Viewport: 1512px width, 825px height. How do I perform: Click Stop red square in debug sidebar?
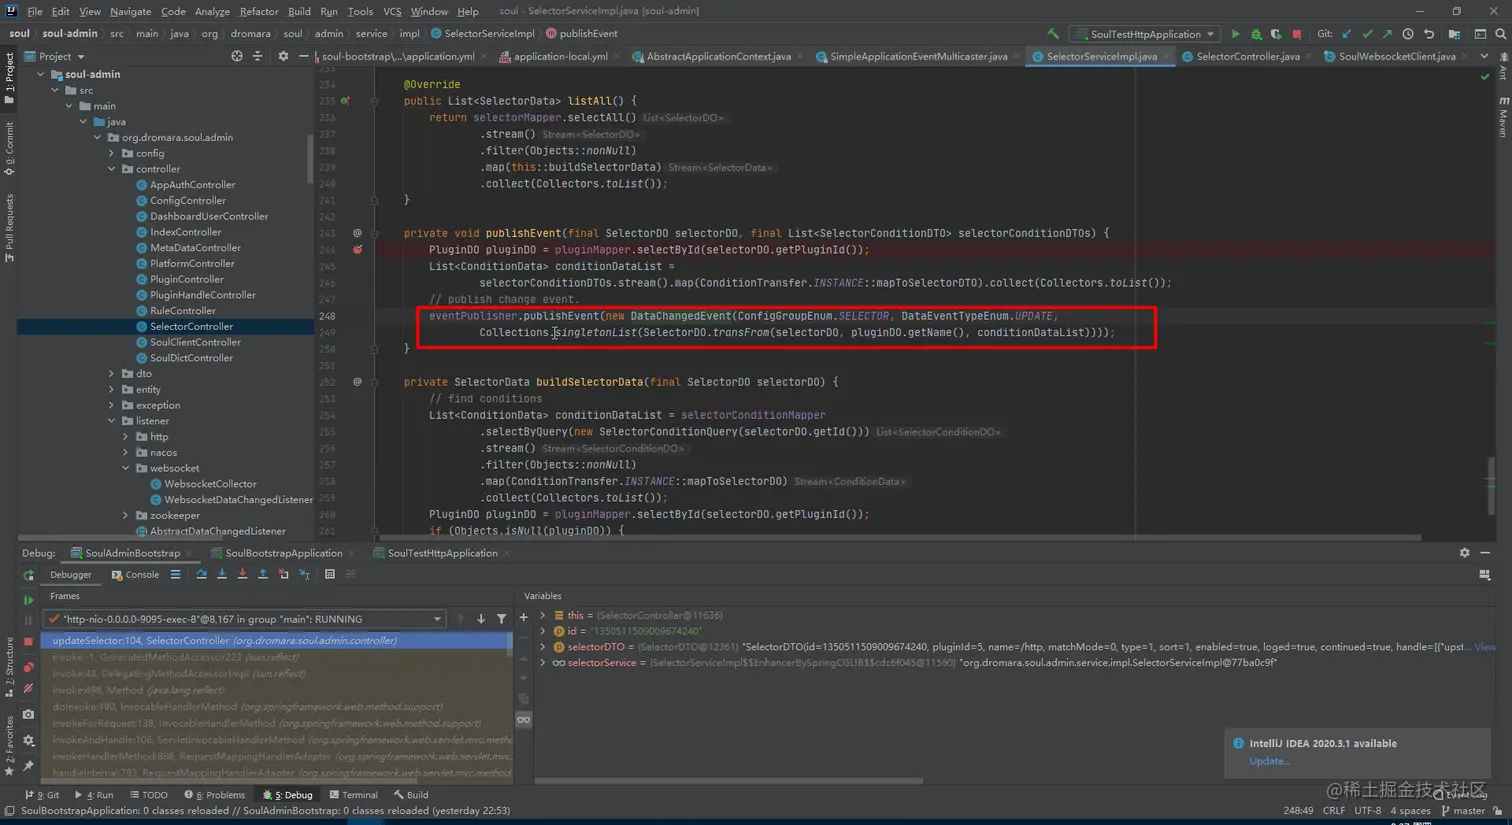click(x=28, y=641)
